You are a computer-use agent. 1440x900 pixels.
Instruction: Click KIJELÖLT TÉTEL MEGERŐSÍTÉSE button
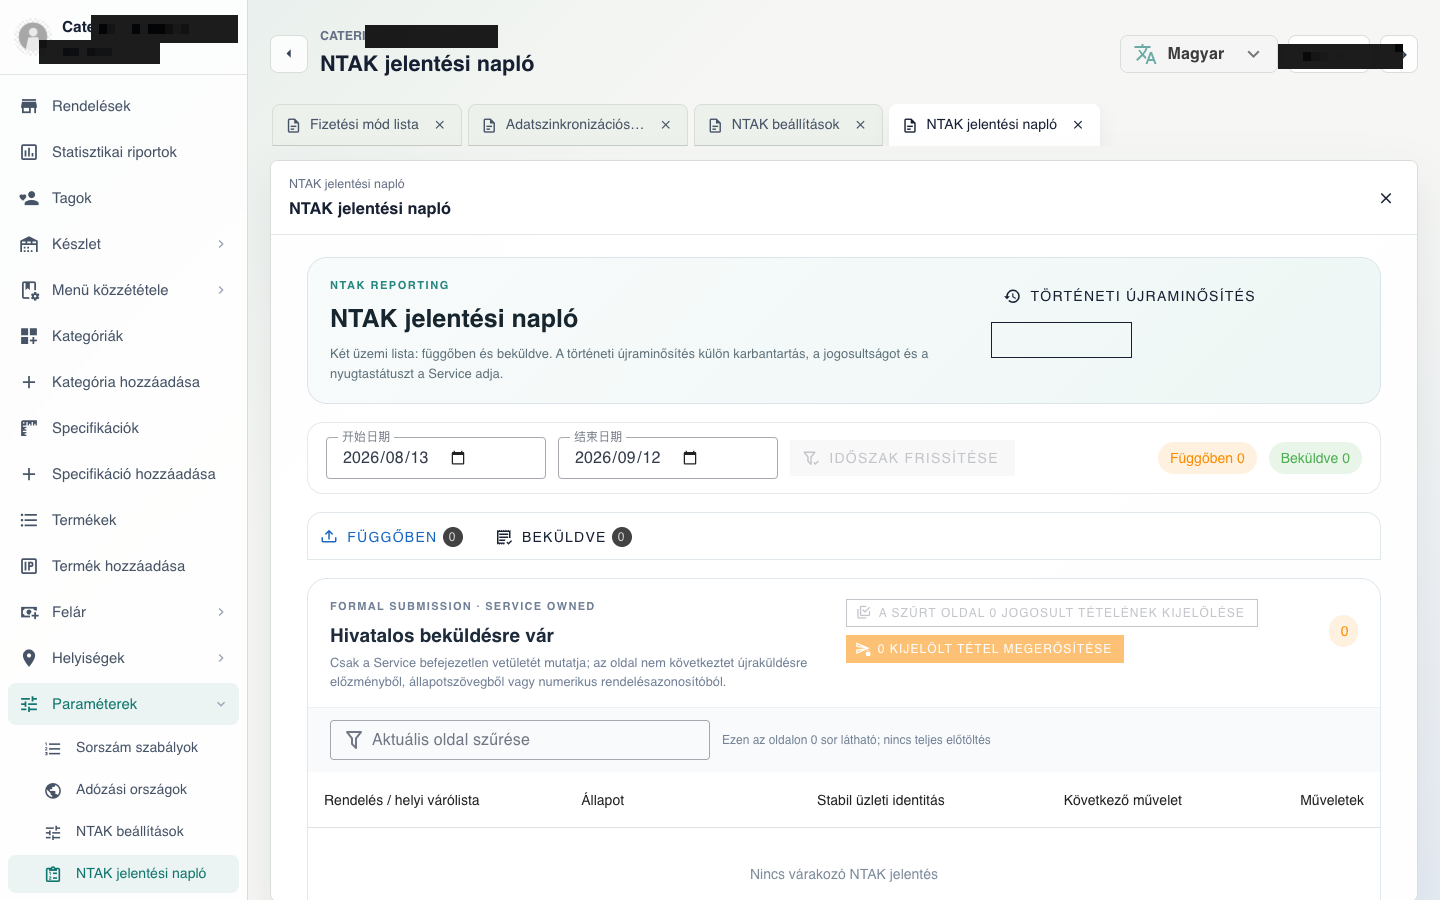pyautogui.click(x=985, y=649)
